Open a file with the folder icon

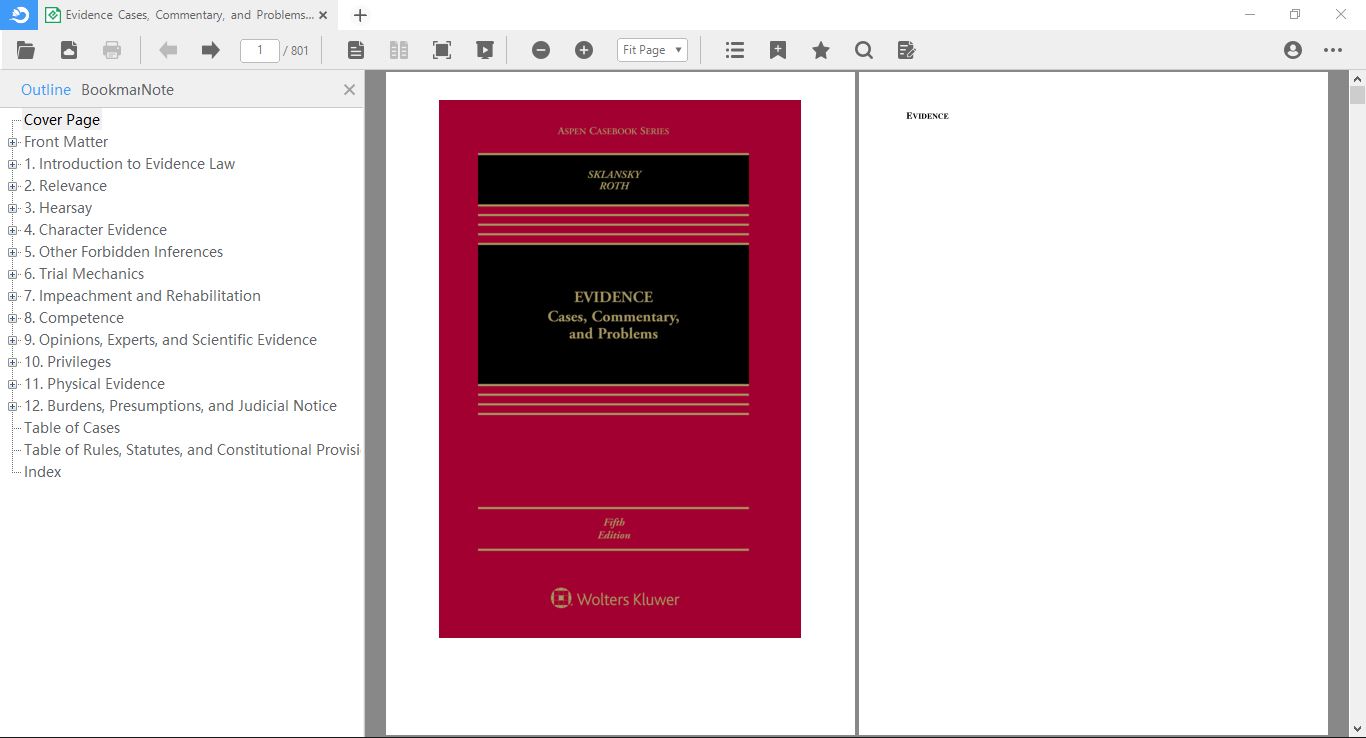[x=26, y=50]
